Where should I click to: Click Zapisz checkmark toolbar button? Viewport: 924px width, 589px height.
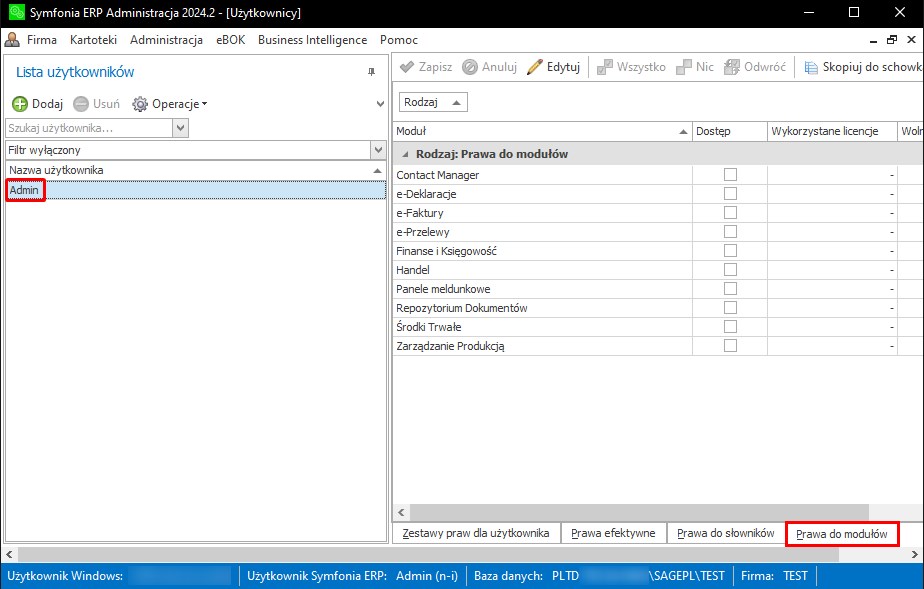(426, 67)
